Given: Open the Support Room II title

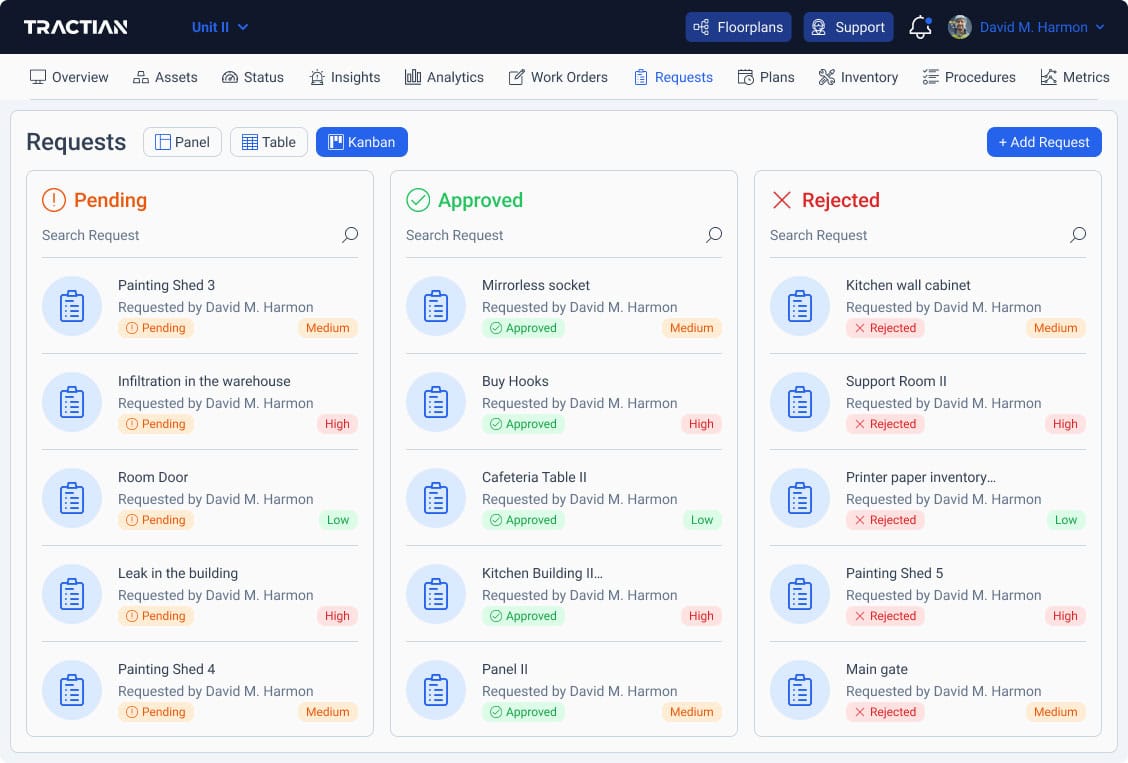Looking at the screenshot, I should [896, 381].
